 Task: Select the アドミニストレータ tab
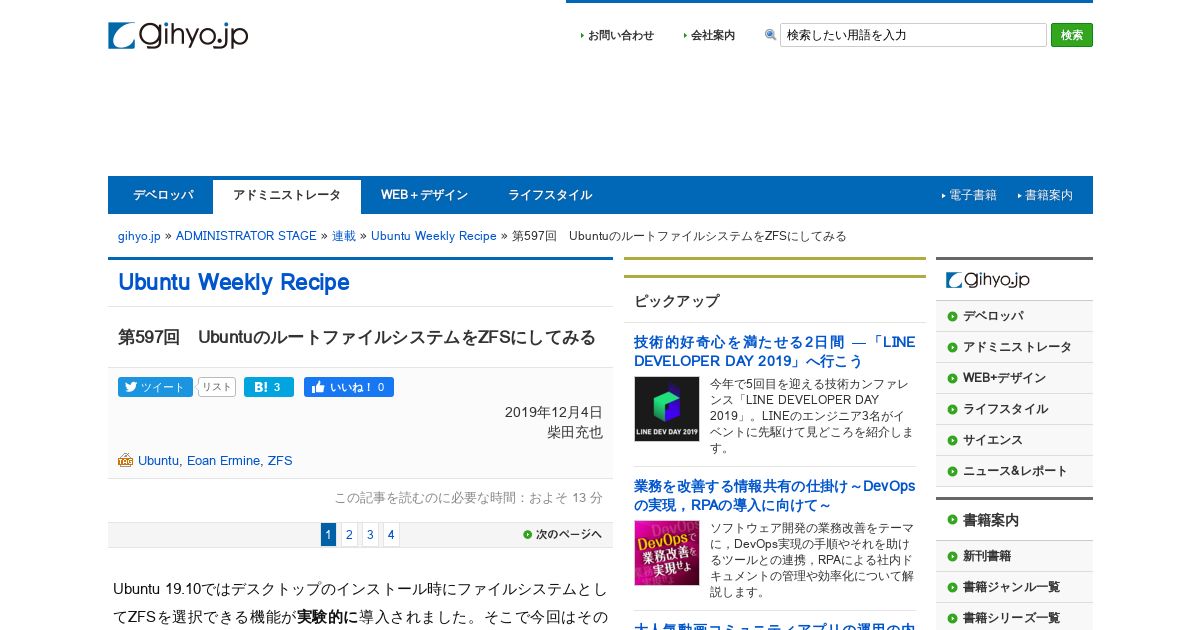click(287, 196)
